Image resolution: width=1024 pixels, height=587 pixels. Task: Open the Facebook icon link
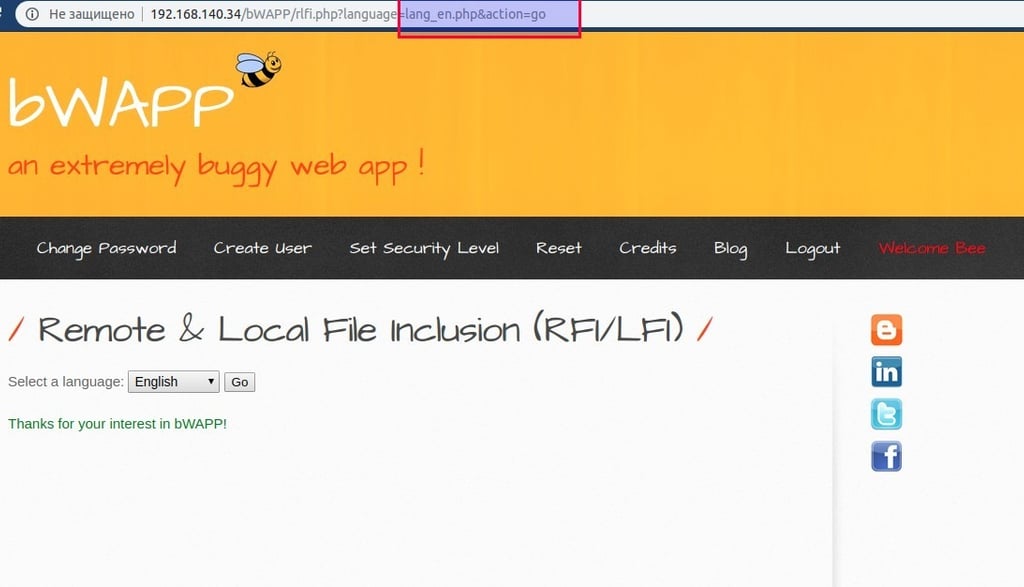coord(886,456)
